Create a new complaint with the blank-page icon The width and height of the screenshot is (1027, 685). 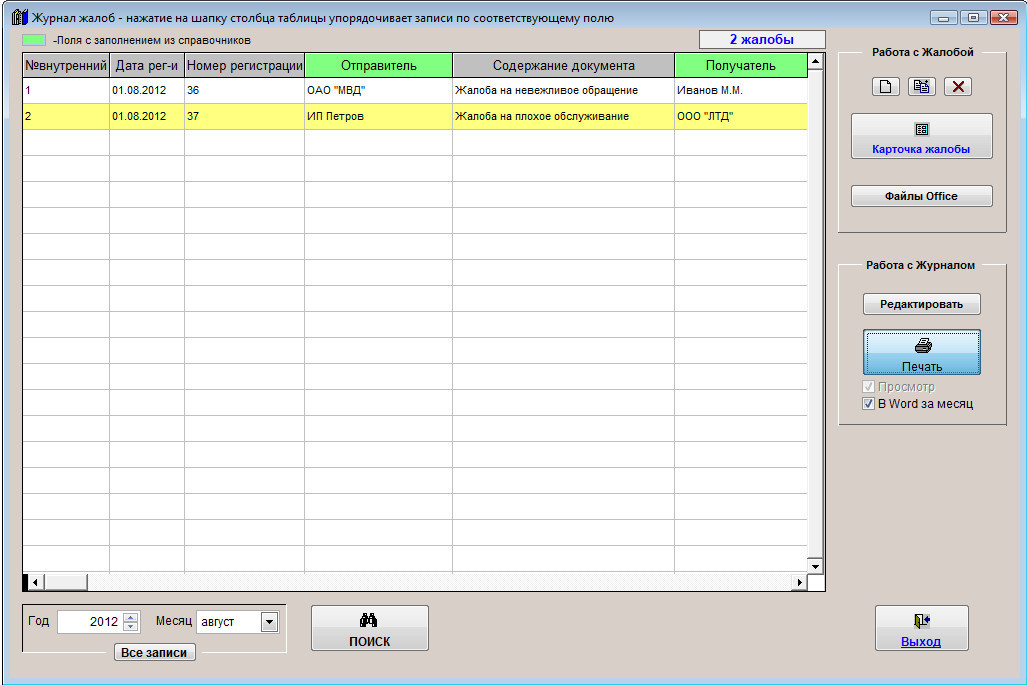pos(886,86)
